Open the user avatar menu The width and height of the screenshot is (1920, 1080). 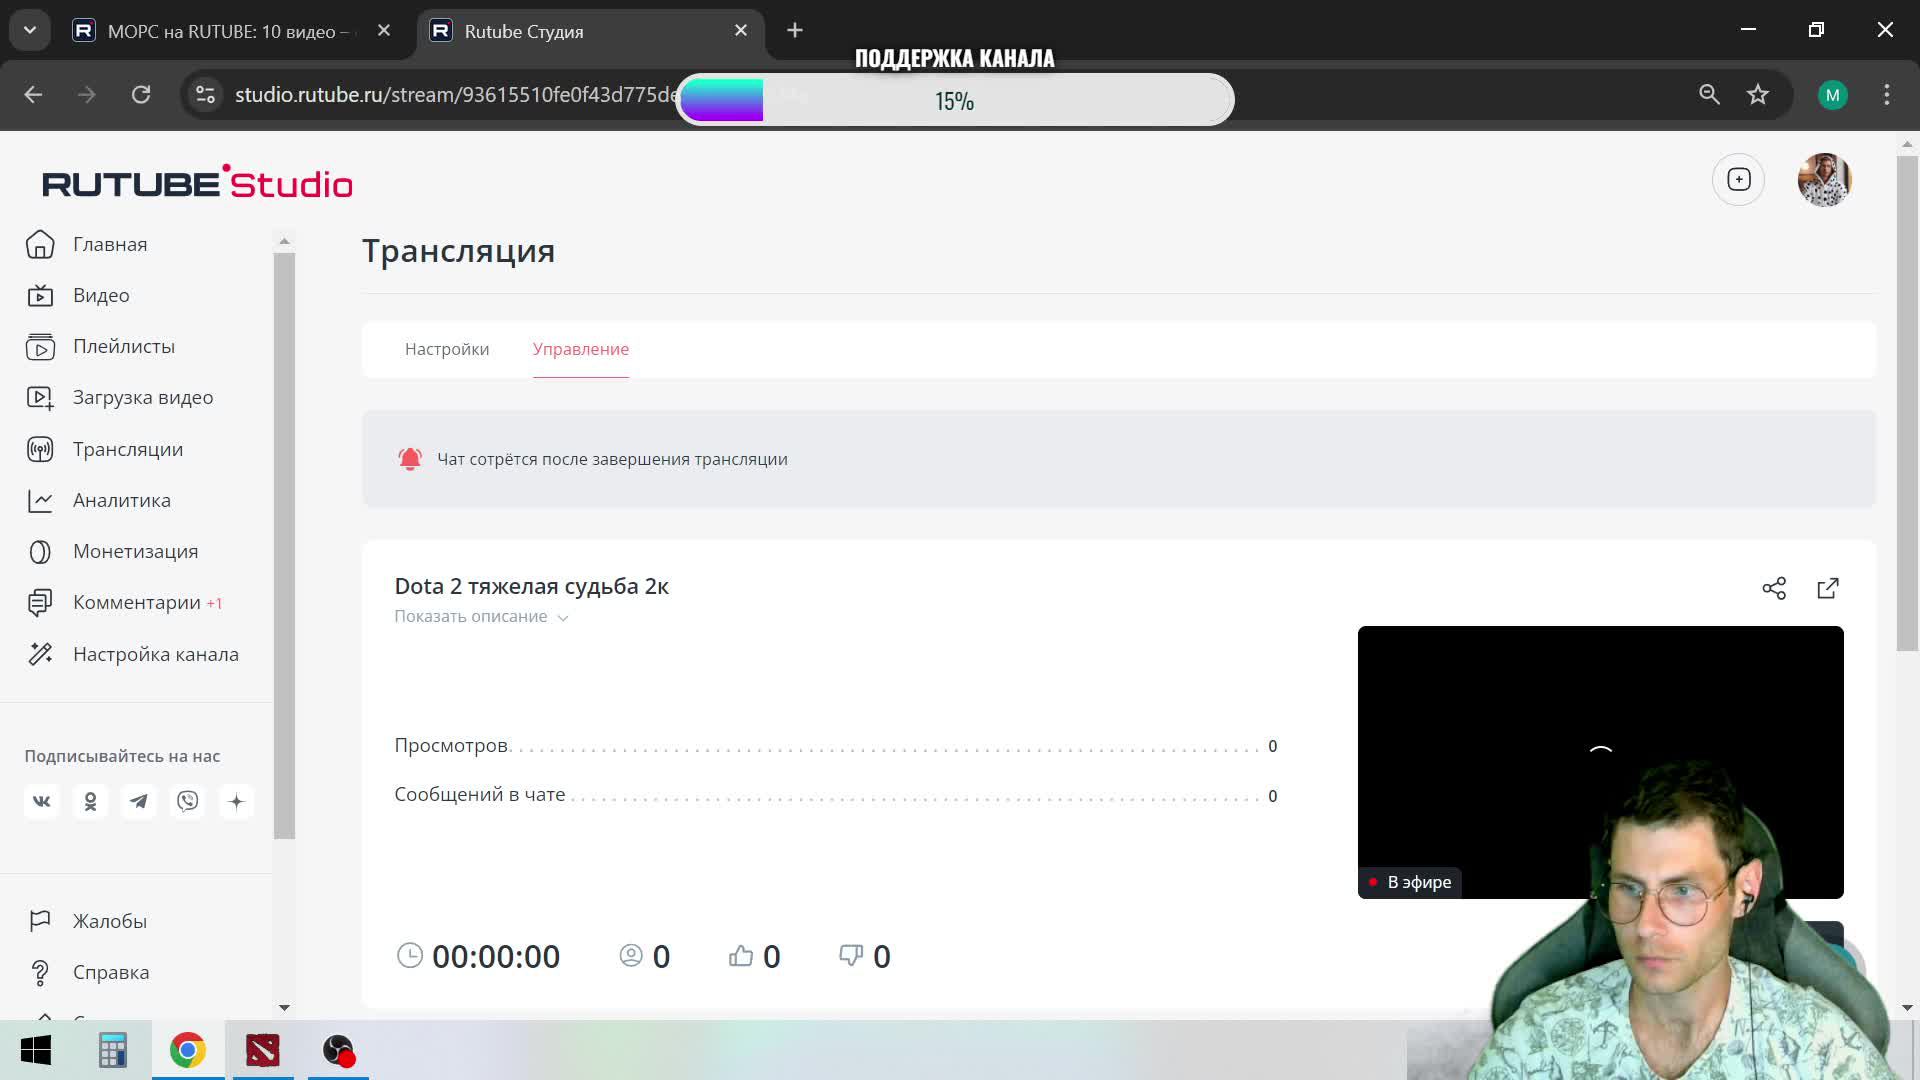(x=1825, y=179)
